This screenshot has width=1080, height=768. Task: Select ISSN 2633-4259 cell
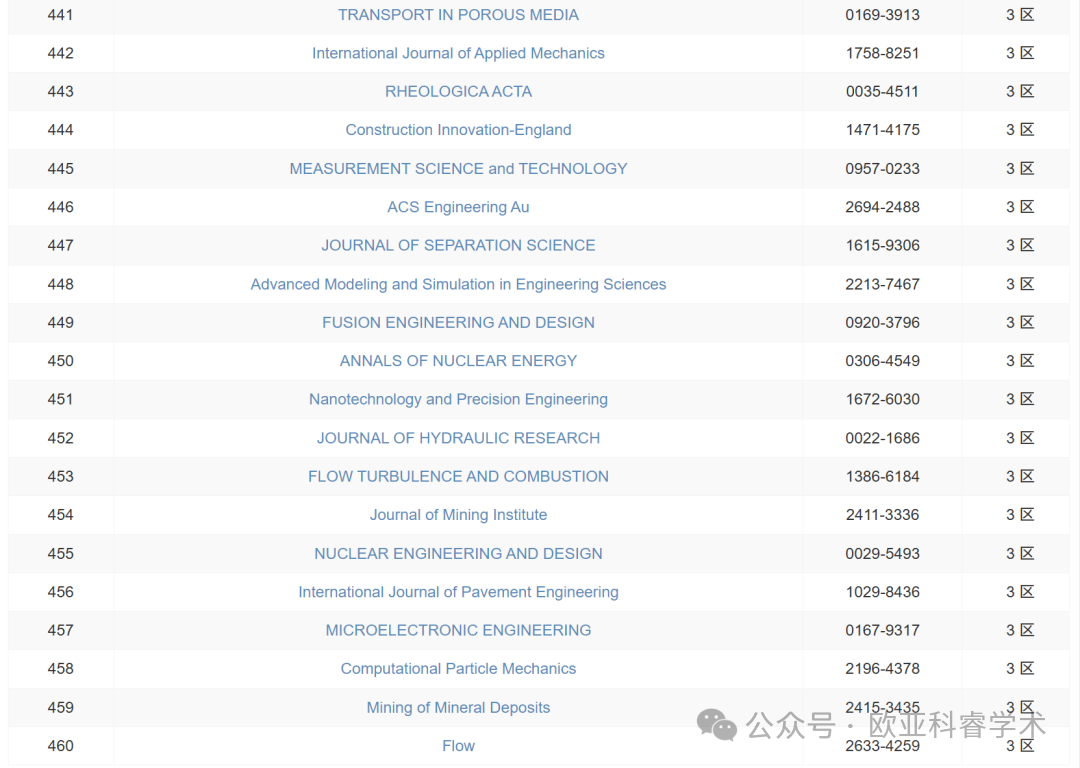click(882, 746)
